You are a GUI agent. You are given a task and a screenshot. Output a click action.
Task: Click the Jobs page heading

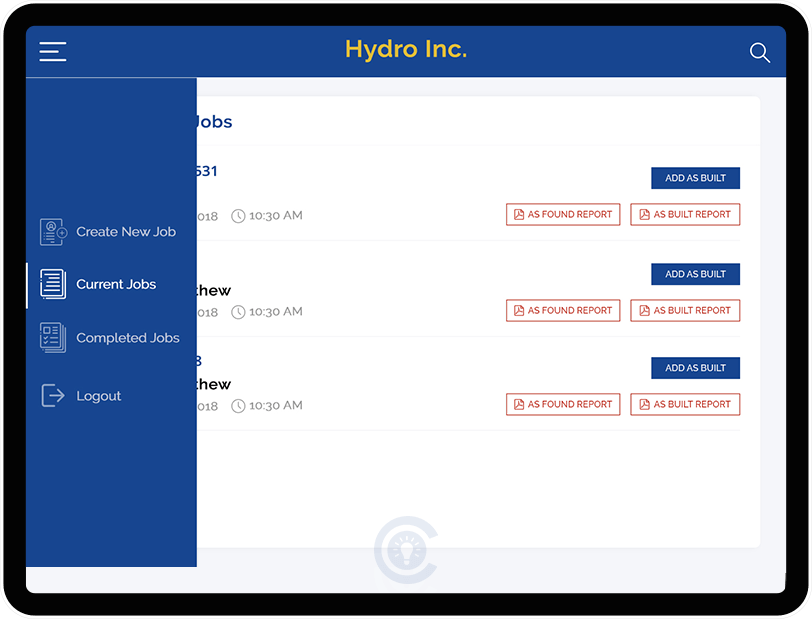(x=214, y=122)
